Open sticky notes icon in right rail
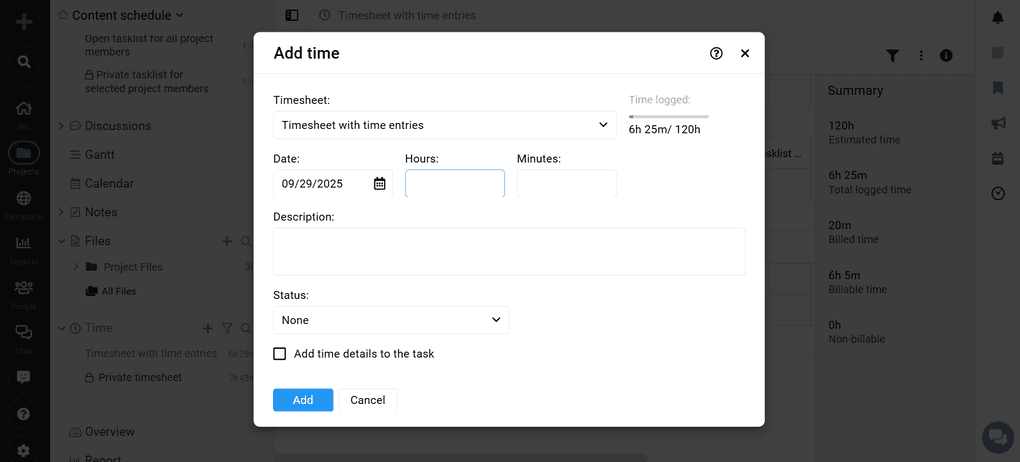The height and width of the screenshot is (462, 1020). 998,53
